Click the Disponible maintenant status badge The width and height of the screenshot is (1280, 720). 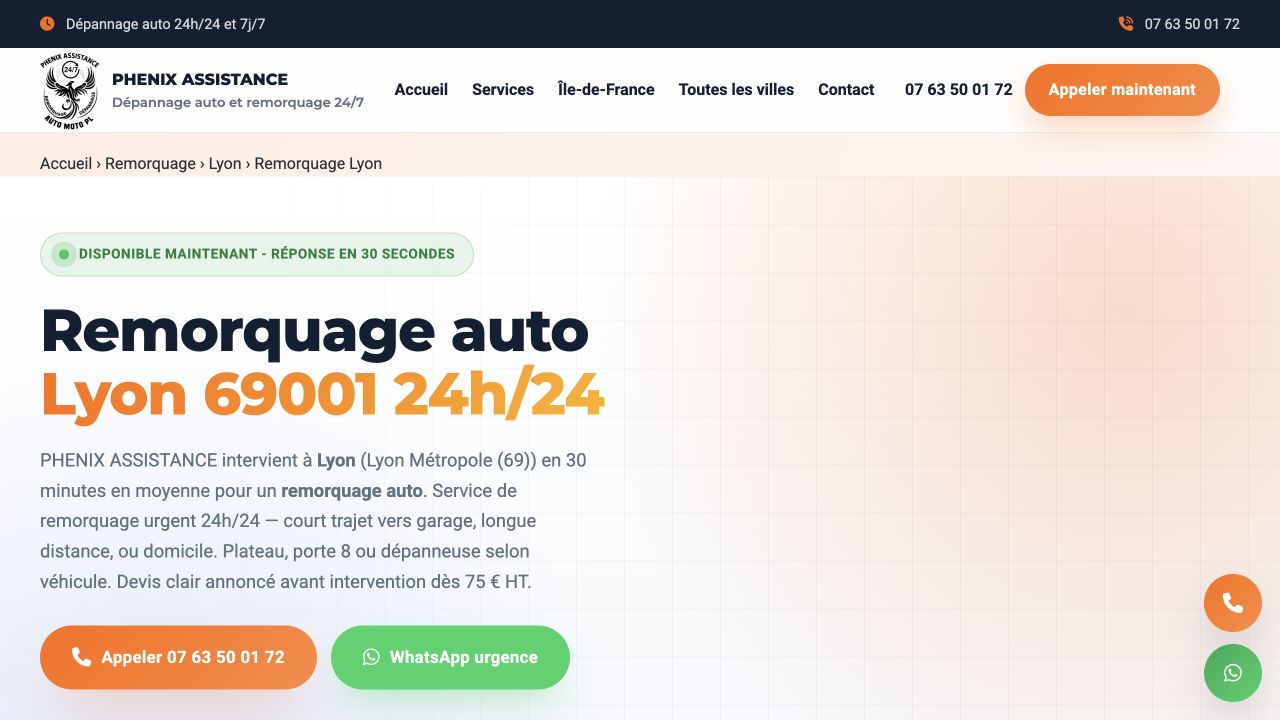coord(257,254)
